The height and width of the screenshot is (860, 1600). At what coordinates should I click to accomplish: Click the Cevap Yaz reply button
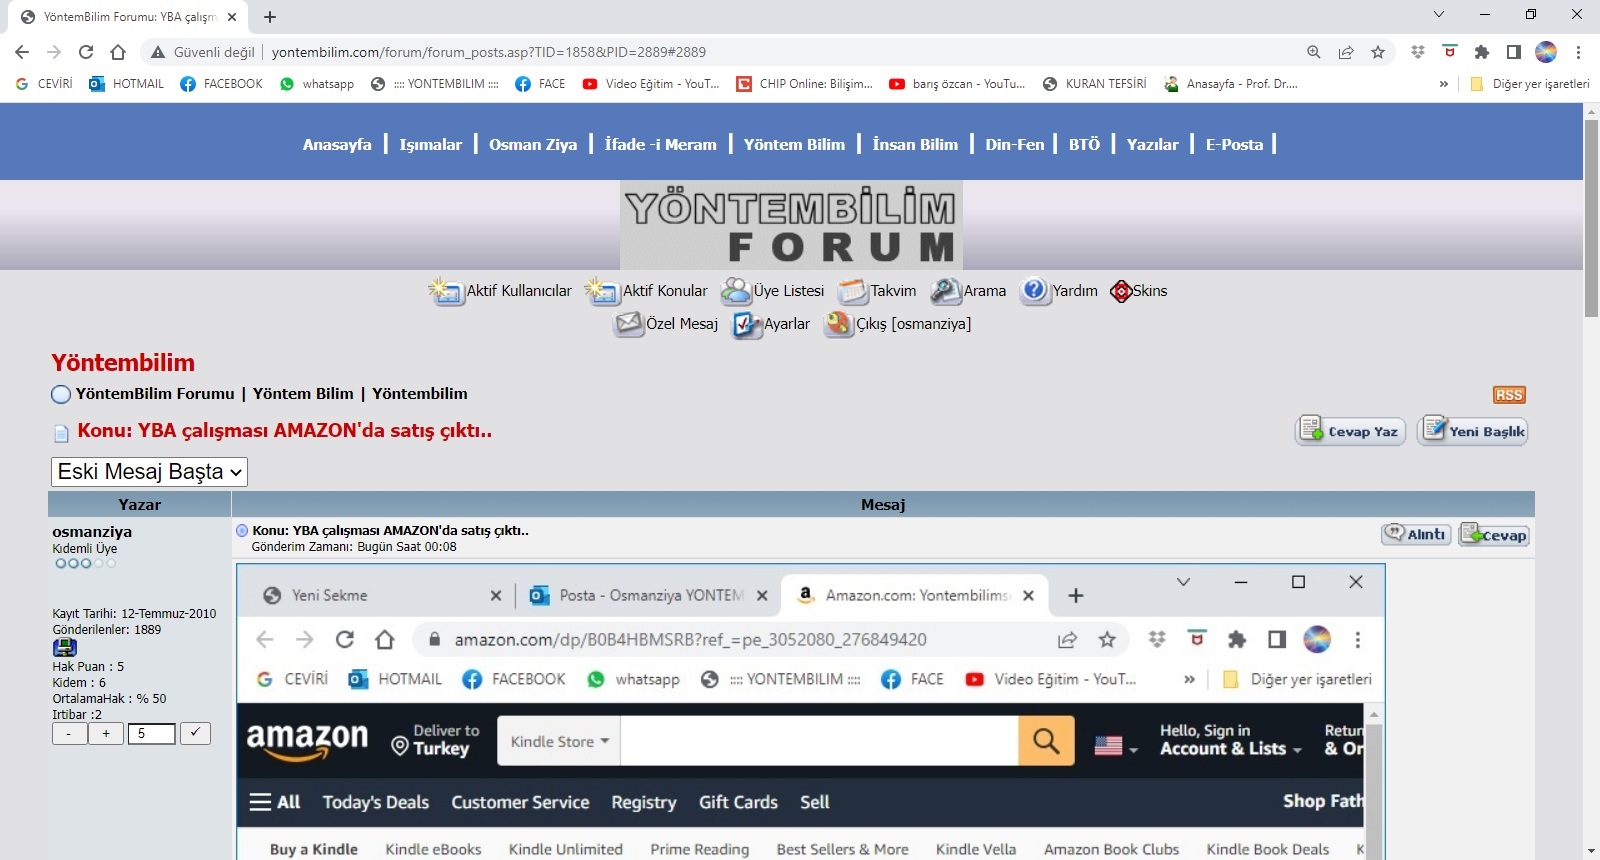(x=1351, y=431)
